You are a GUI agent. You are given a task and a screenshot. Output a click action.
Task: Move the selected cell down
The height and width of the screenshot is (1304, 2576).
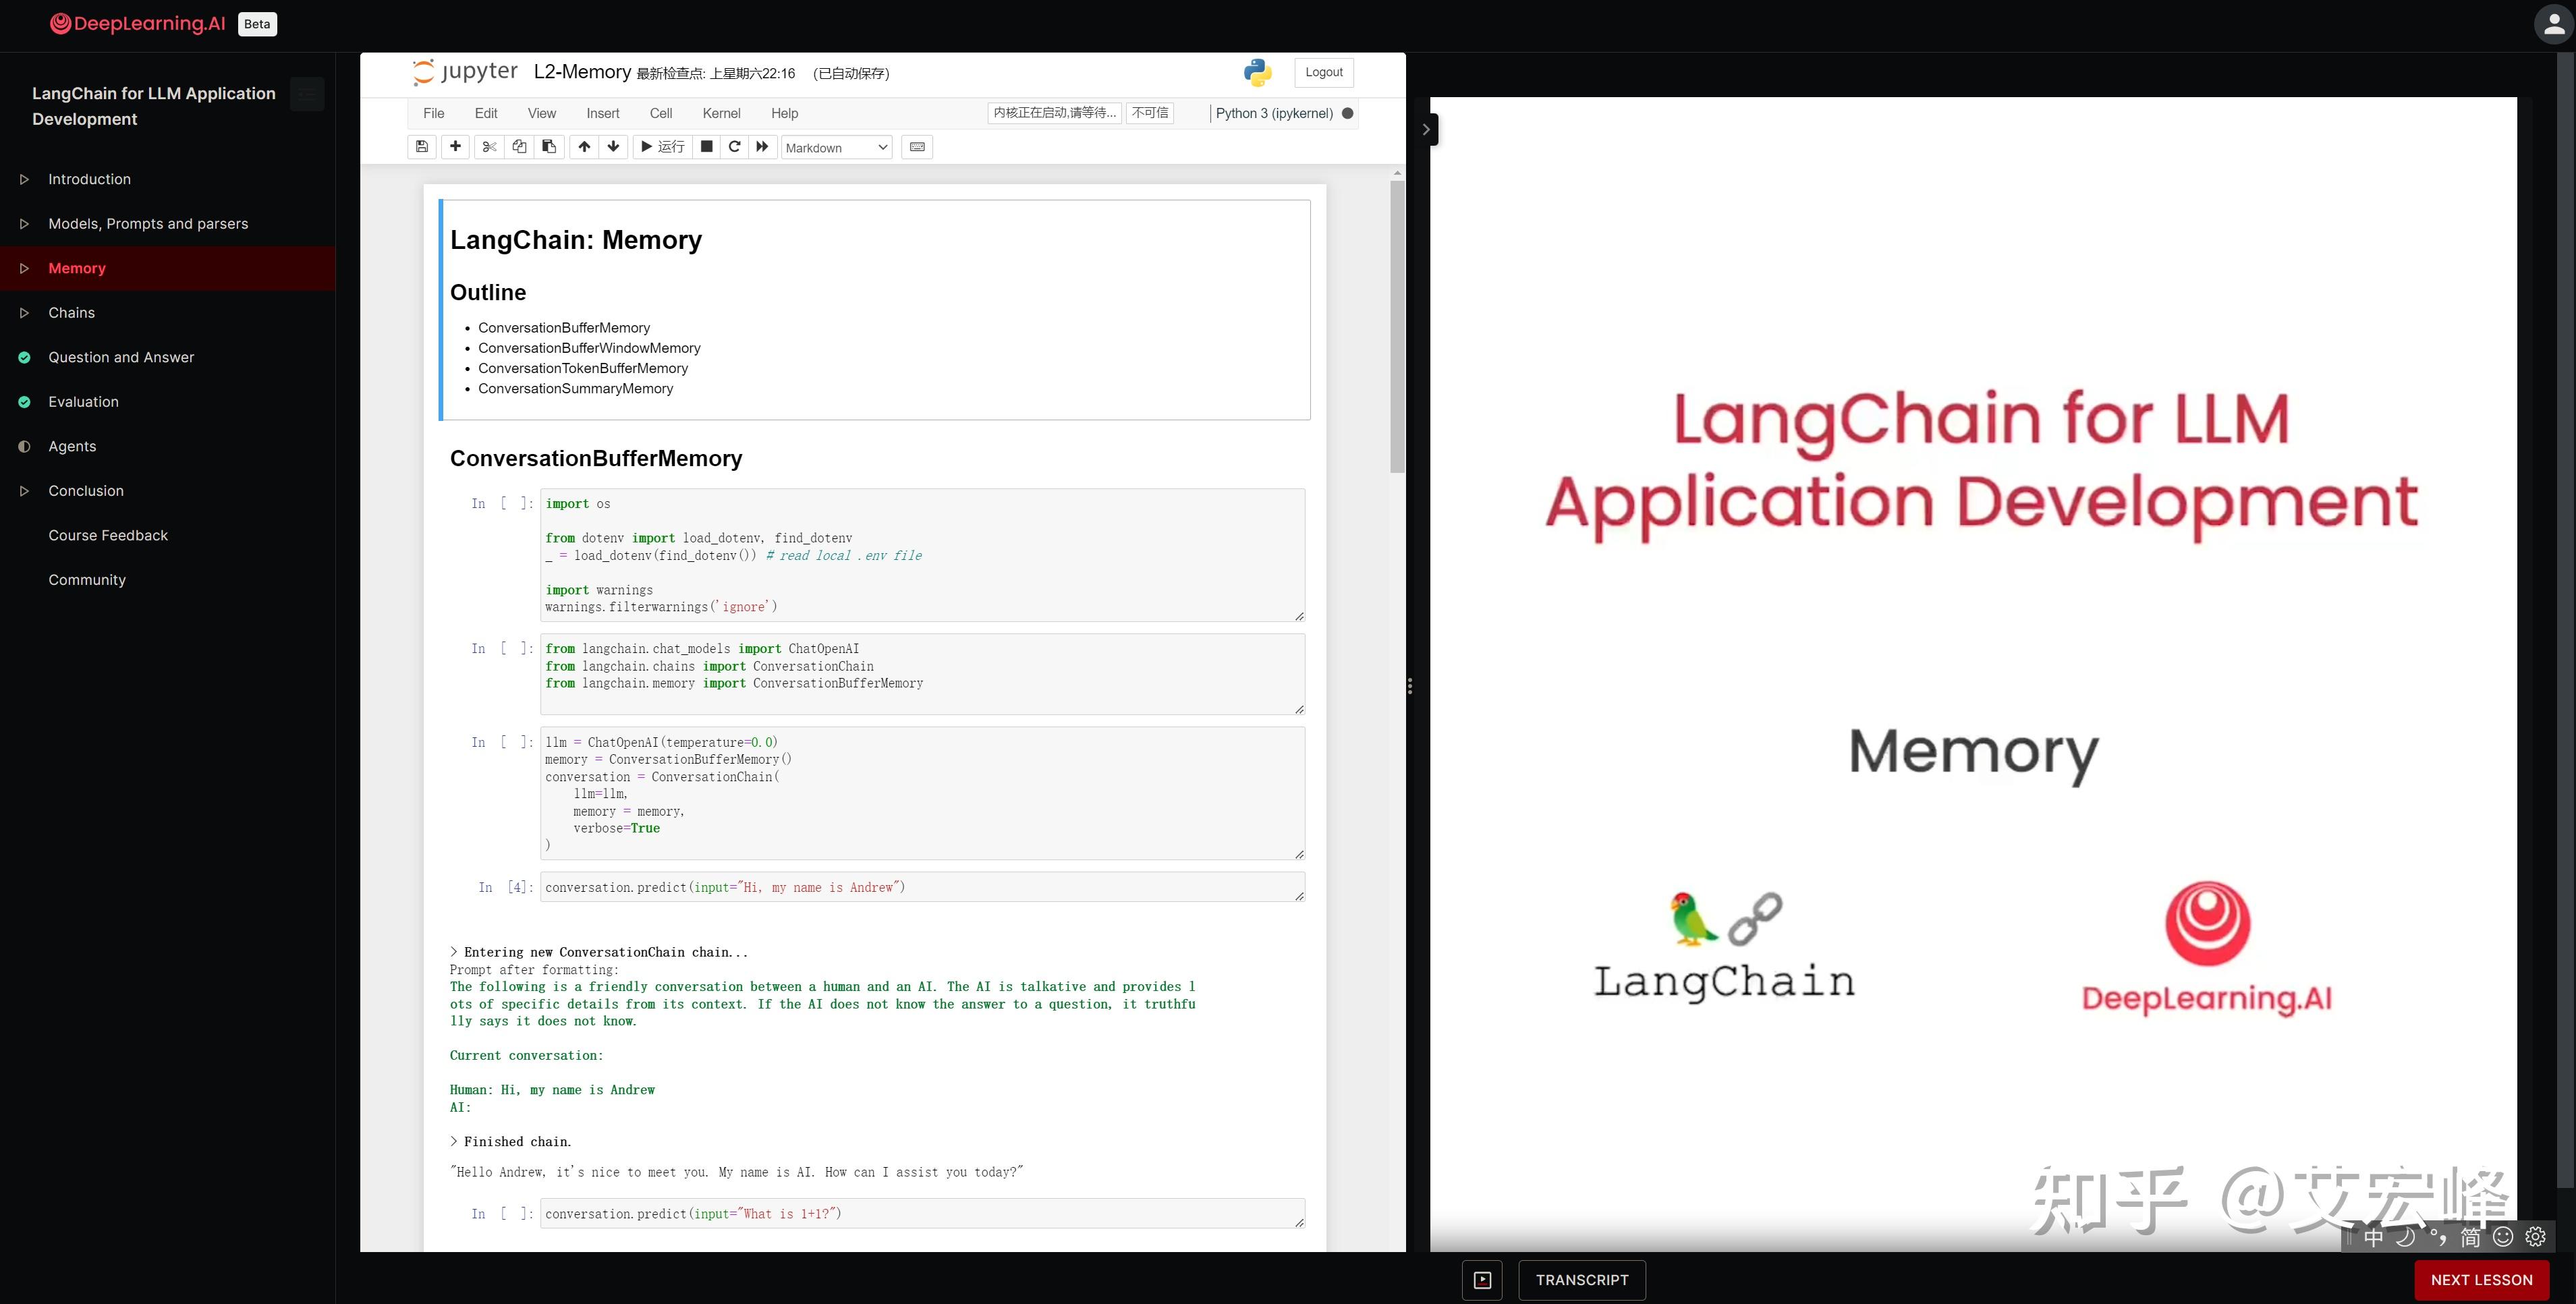point(614,147)
